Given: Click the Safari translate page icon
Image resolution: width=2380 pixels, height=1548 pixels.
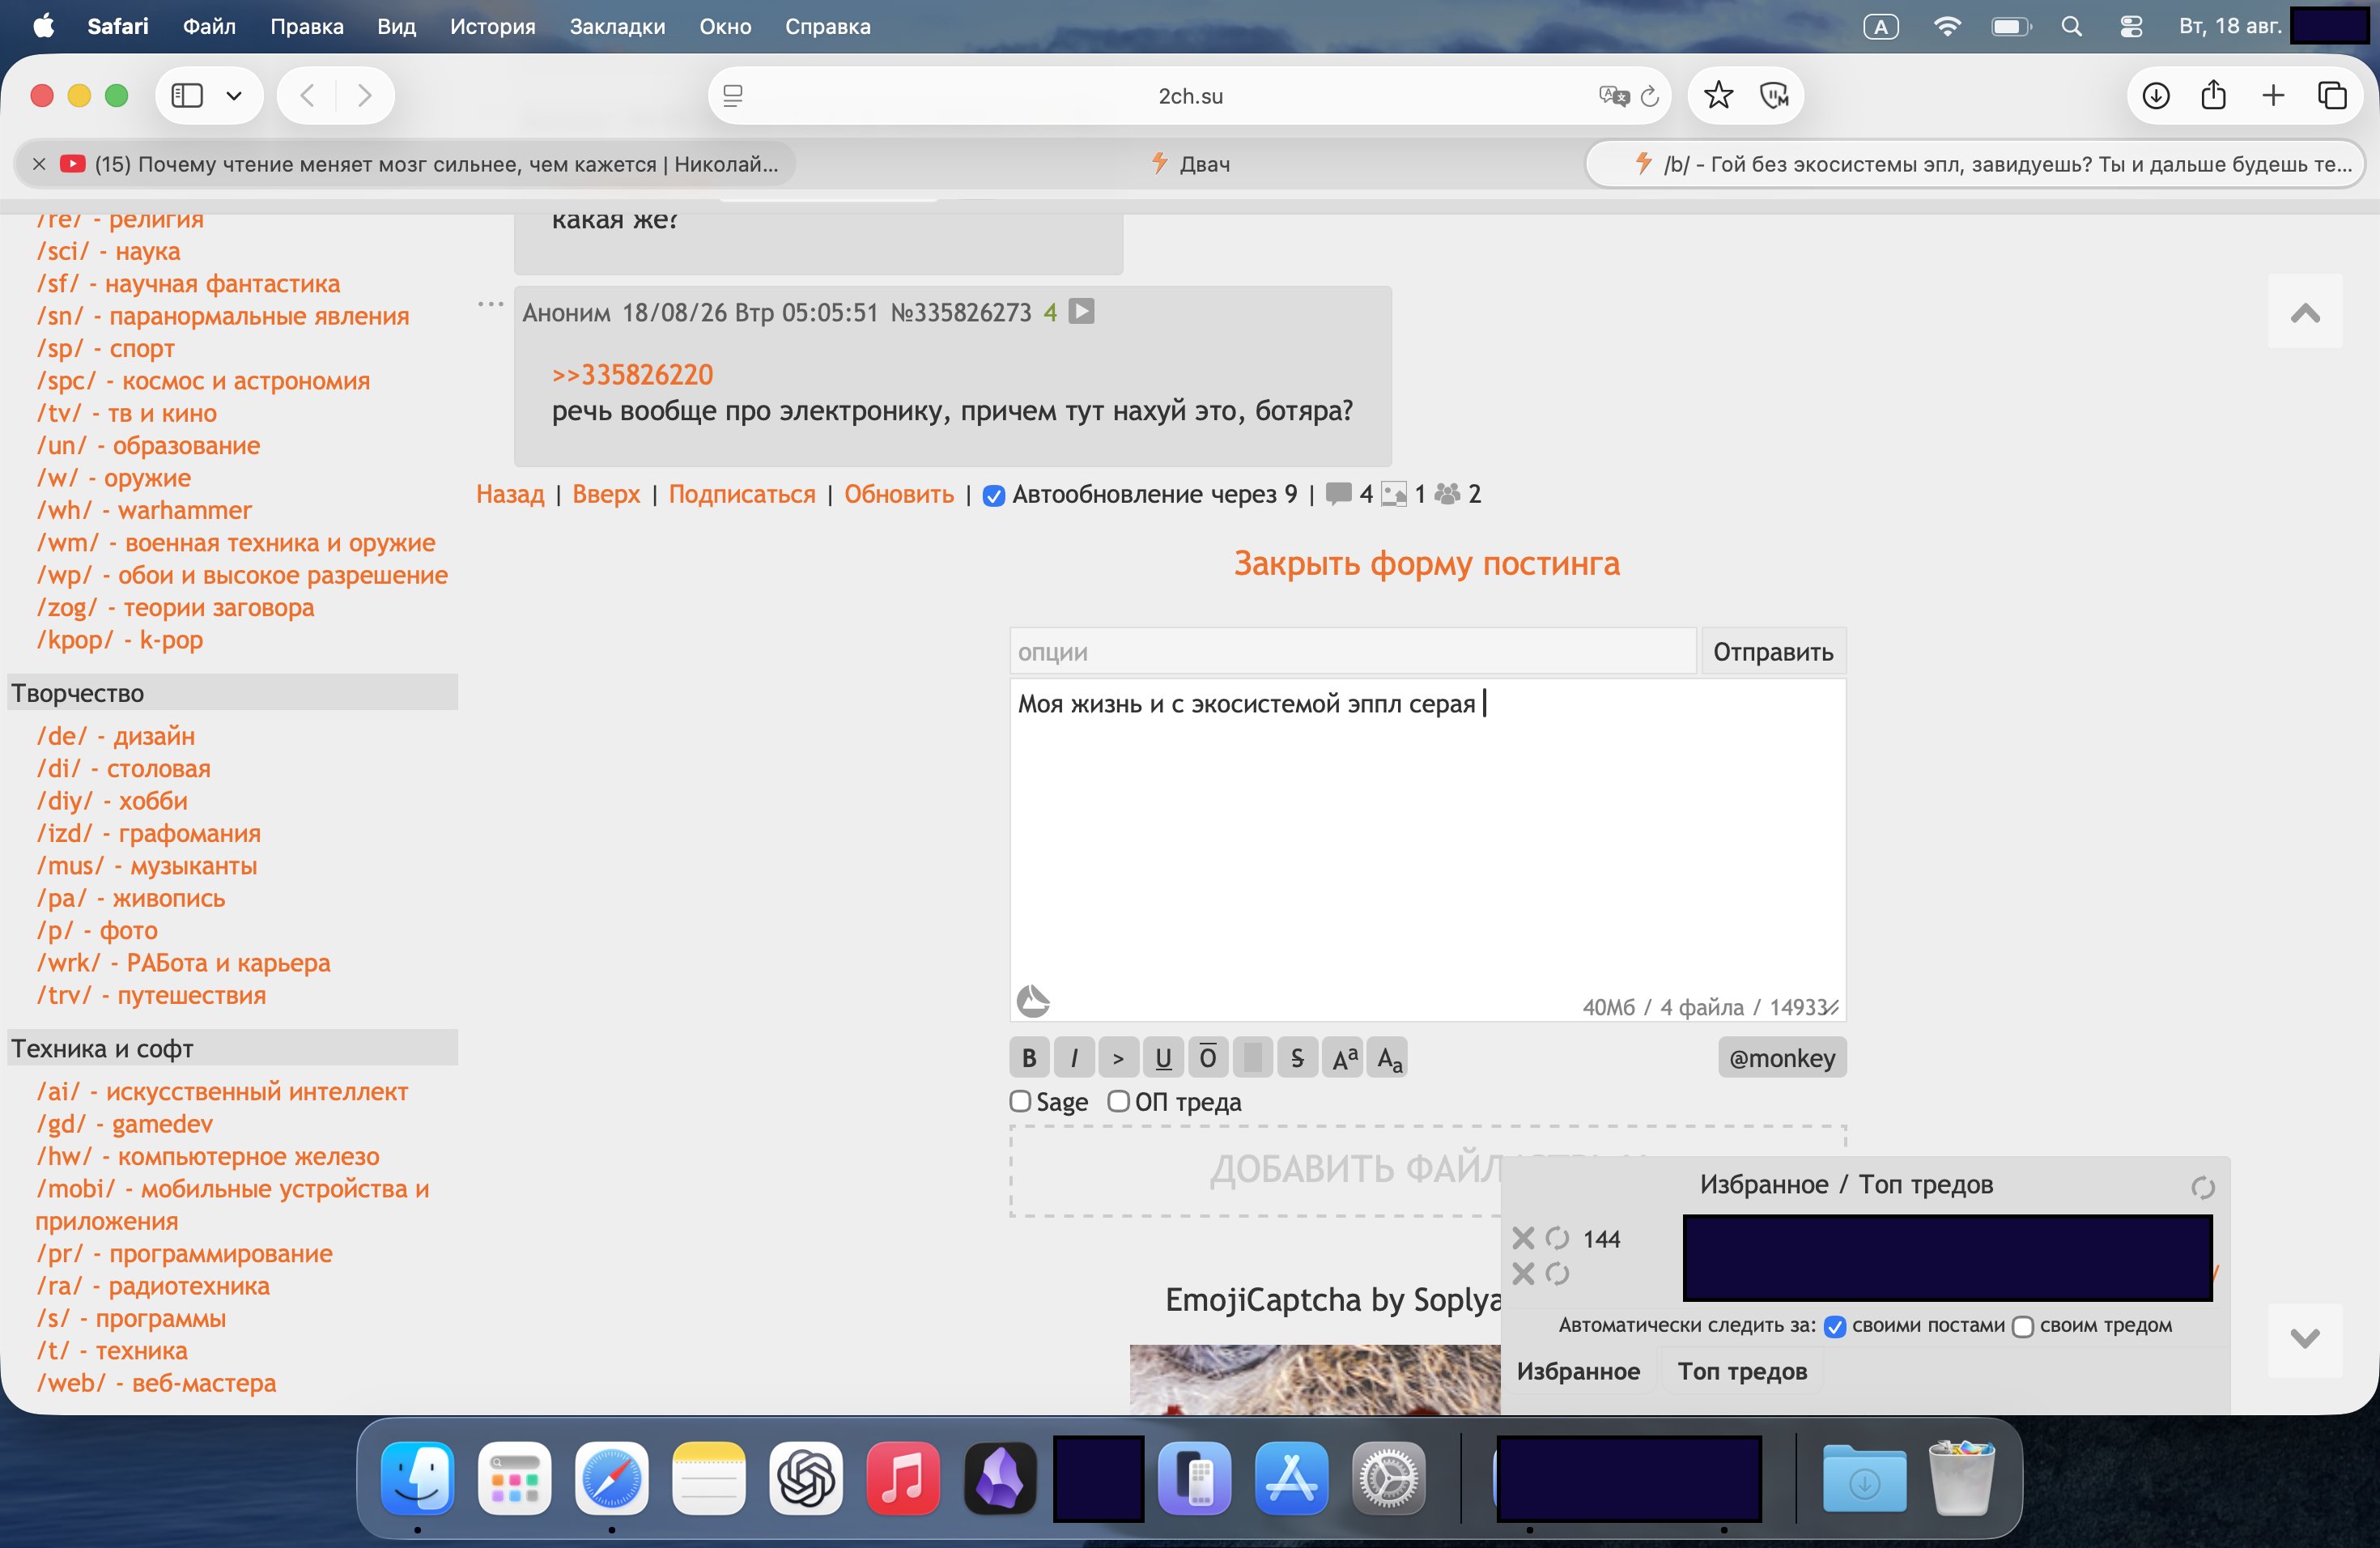Looking at the screenshot, I should click(1613, 96).
